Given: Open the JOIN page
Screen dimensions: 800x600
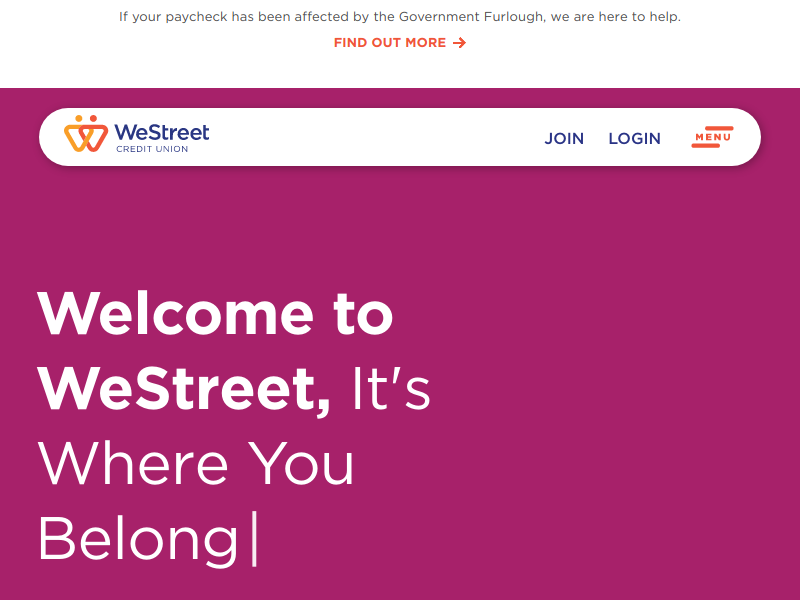Looking at the screenshot, I should (564, 139).
